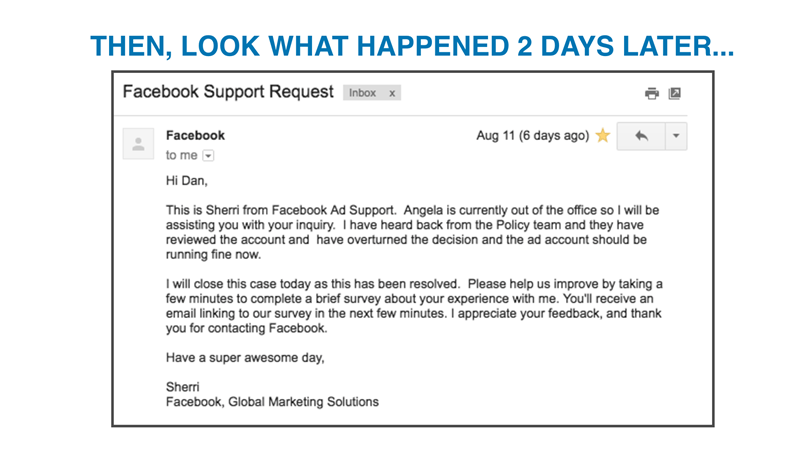Click the sender name Facebook
This screenshot has height=458, width=800.
coord(195,135)
